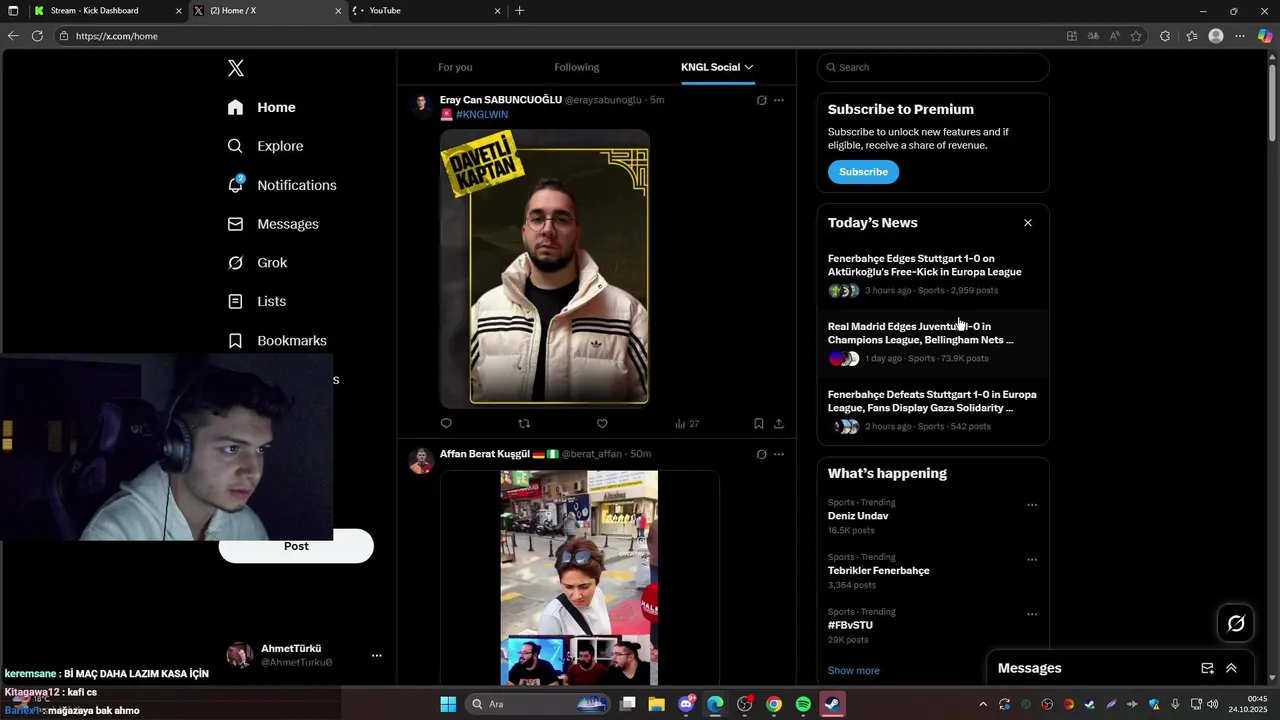This screenshot has height=720, width=1280.
Task: Compose new message in Messages drawer
Action: (x=1207, y=668)
